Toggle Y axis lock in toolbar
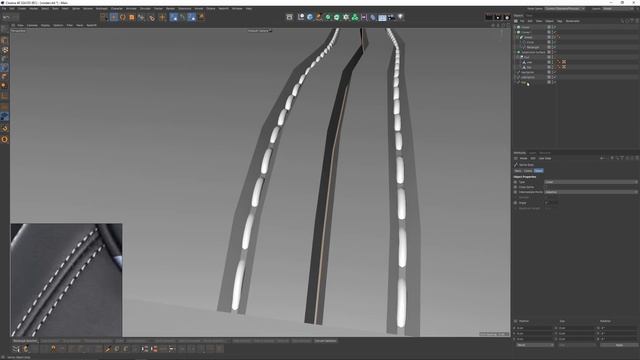The width and height of the screenshot is (640, 360). click(182, 17)
